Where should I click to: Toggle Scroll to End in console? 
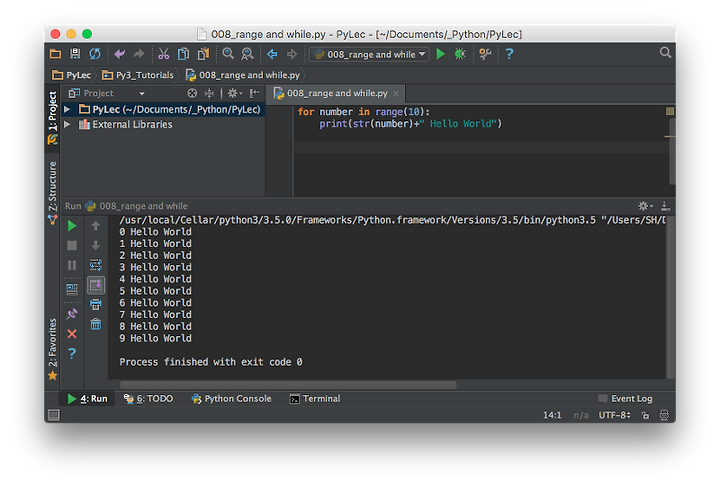click(x=96, y=285)
